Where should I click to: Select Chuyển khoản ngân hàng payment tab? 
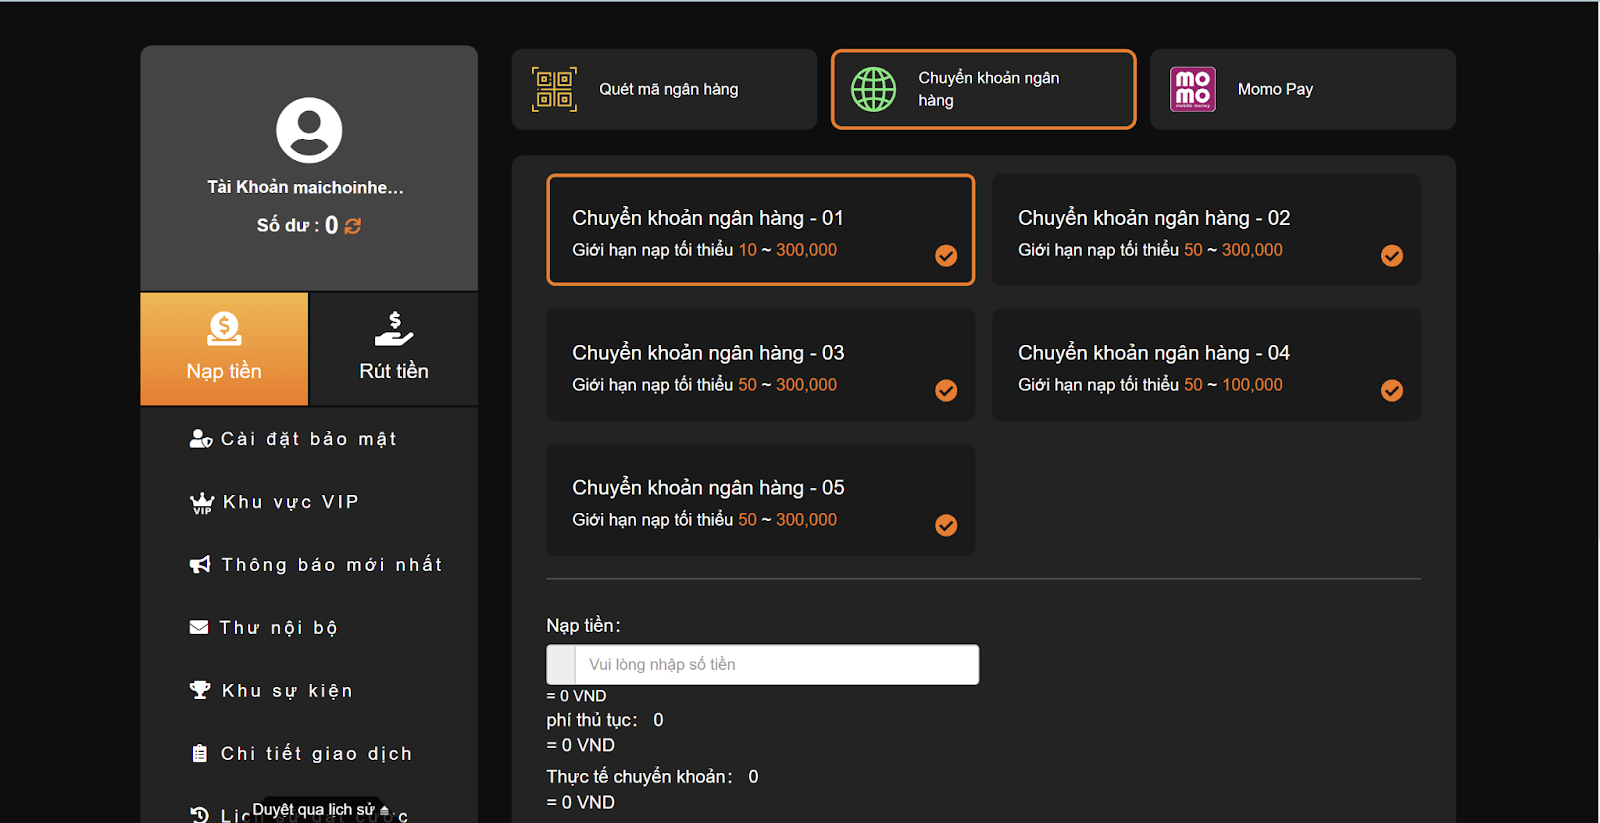(984, 89)
